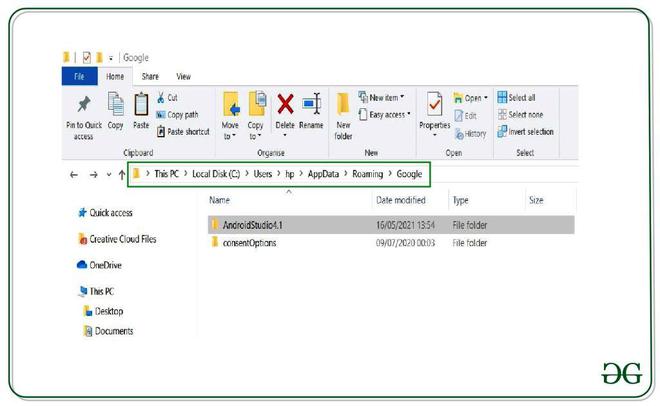Go back with the left arrow
660x406 pixels.
(74, 175)
